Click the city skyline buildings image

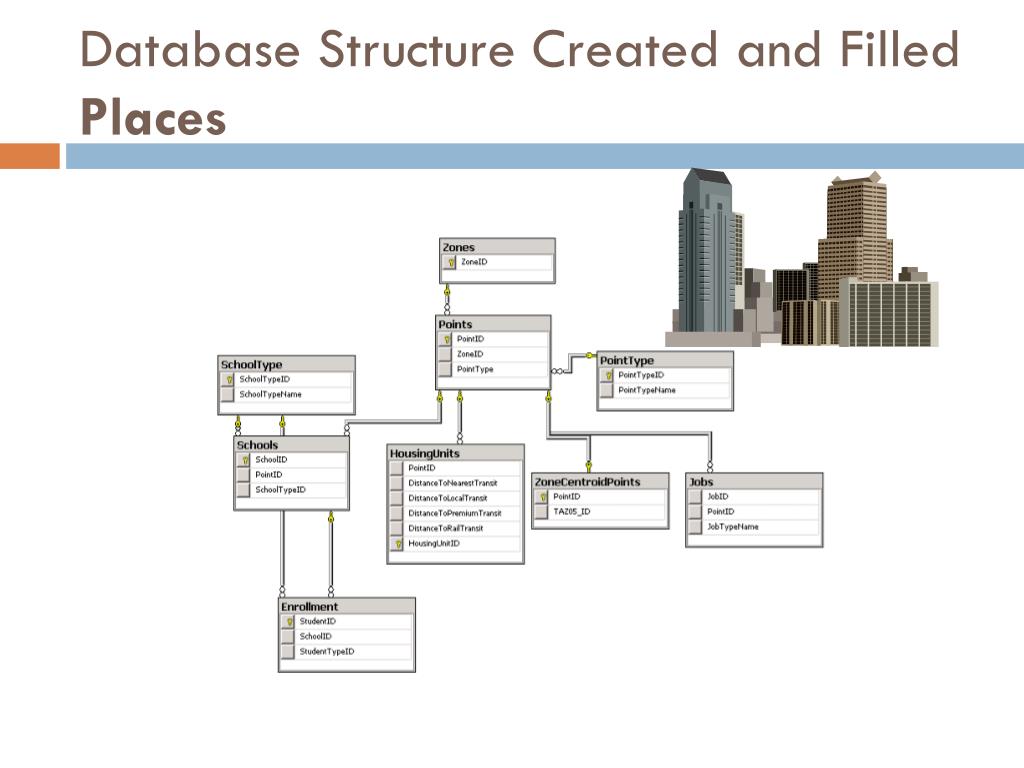pos(802,257)
